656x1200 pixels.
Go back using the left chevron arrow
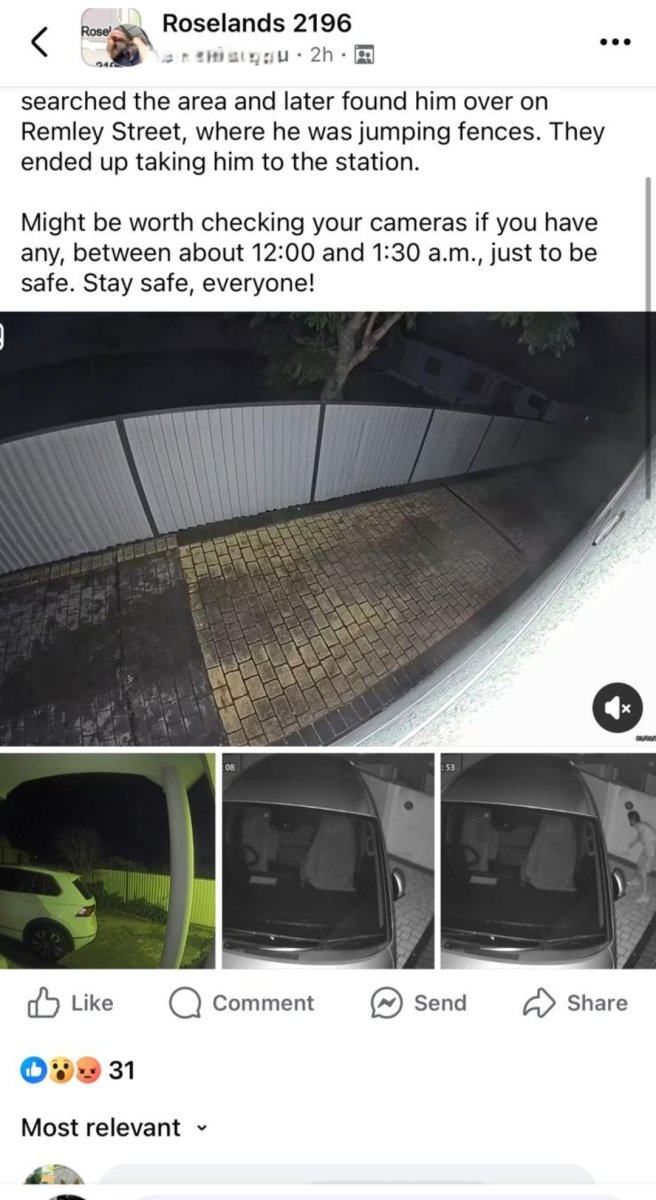coord(39,42)
